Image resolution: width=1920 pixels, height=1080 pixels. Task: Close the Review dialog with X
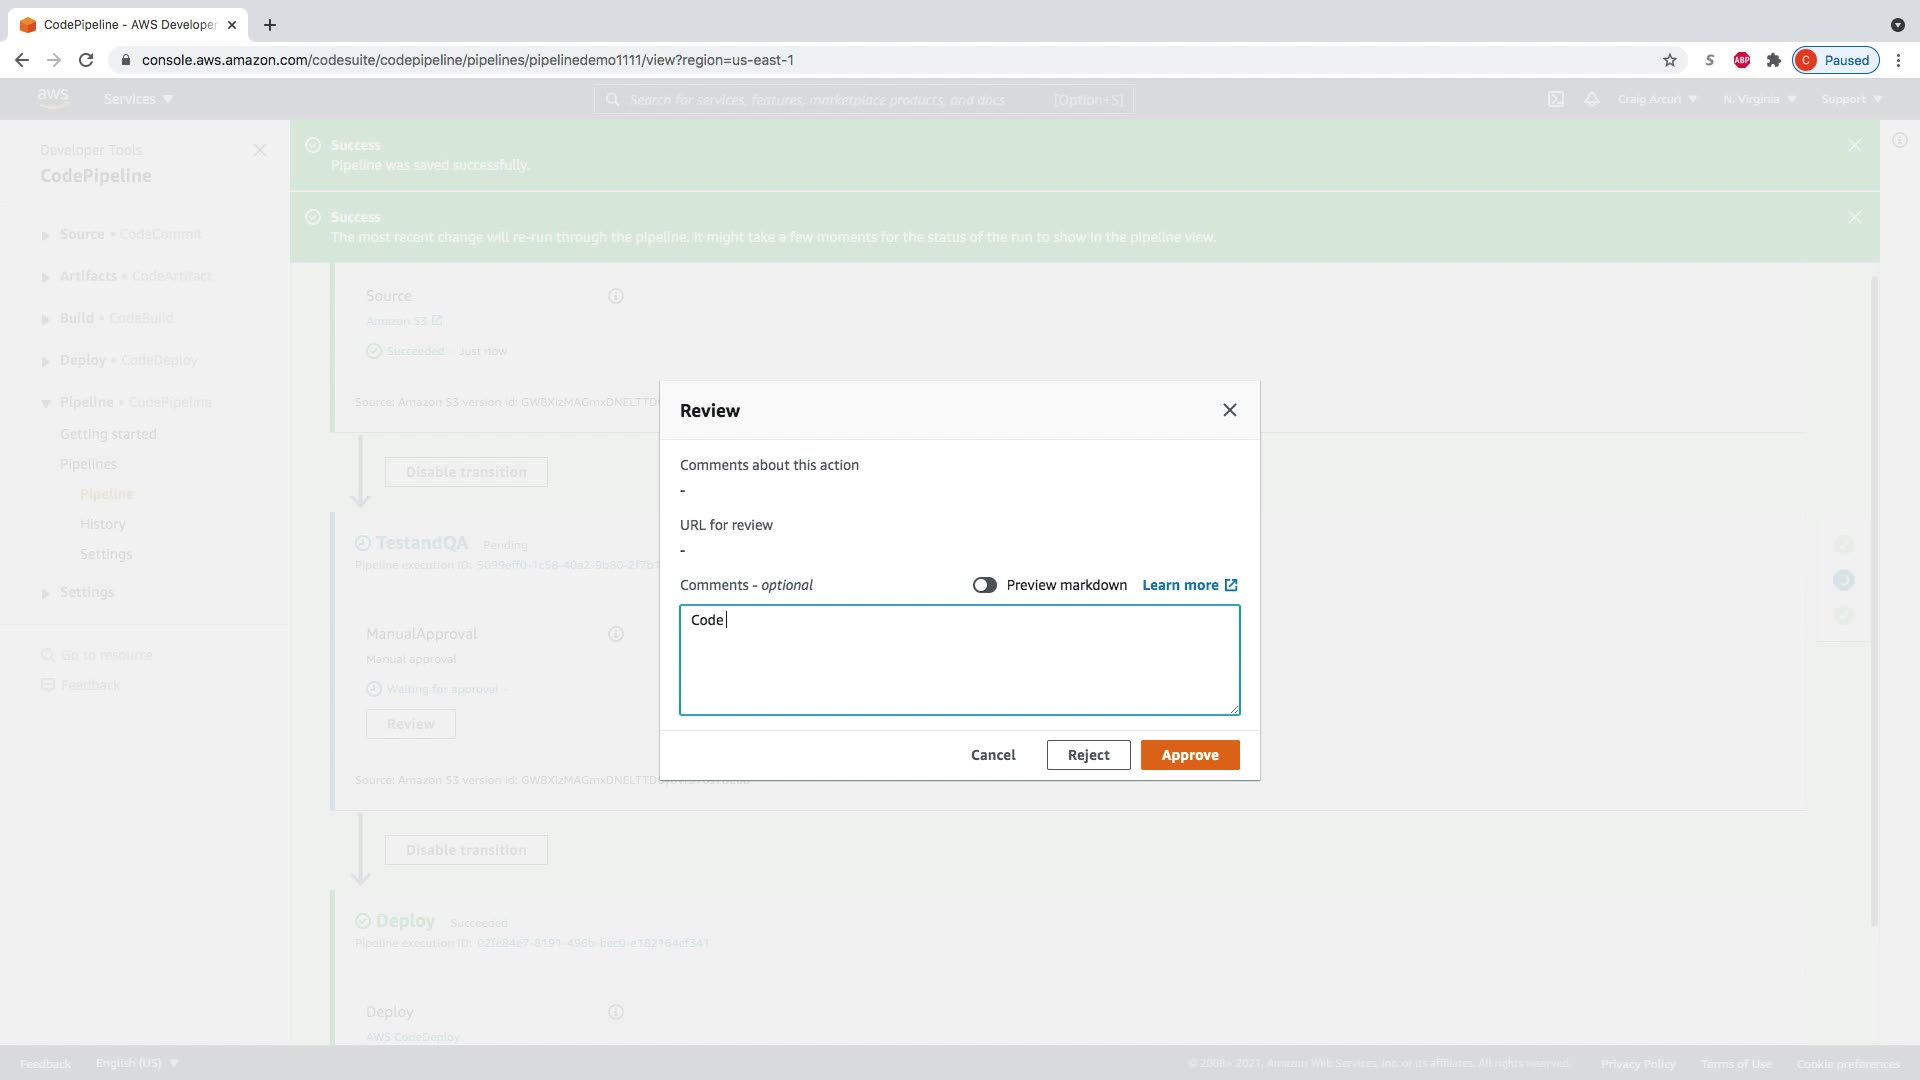click(x=1229, y=410)
